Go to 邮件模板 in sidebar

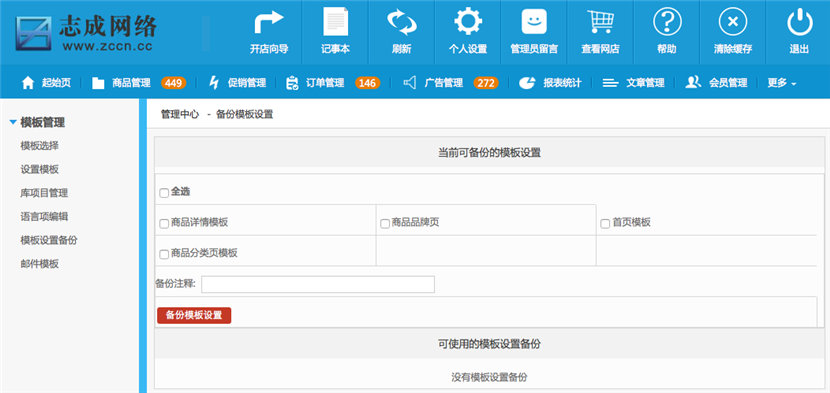[x=39, y=264]
